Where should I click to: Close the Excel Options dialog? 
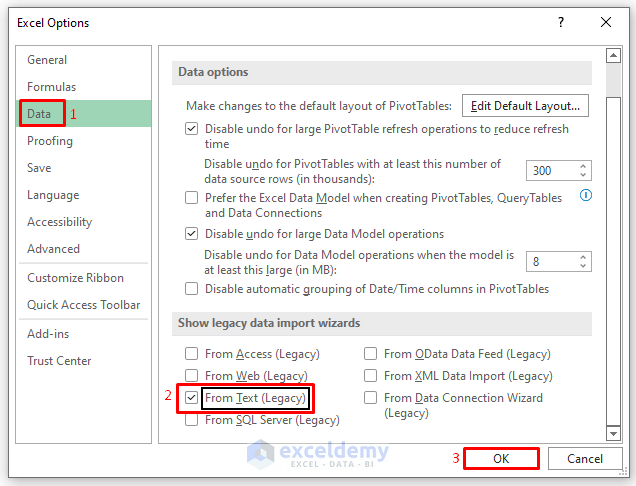coord(606,22)
